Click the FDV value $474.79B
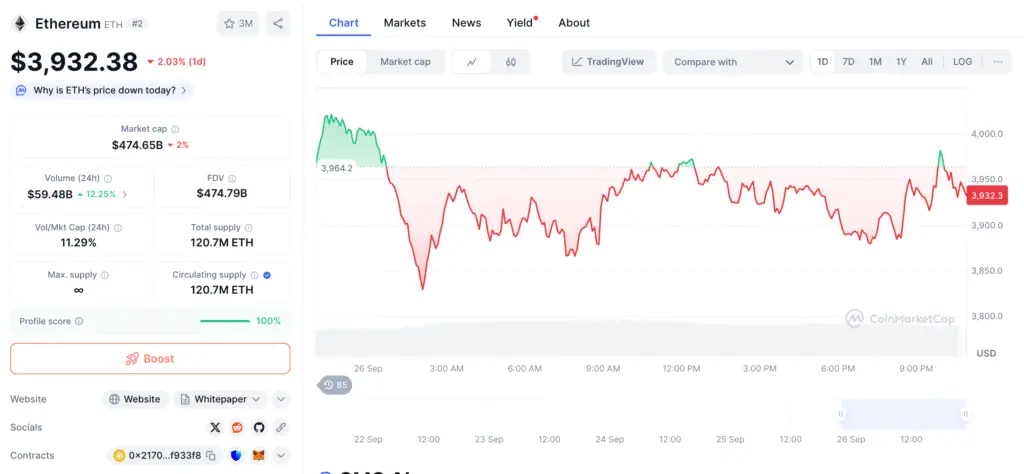Viewport: 1024px width, 474px height. [x=222, y=193]
